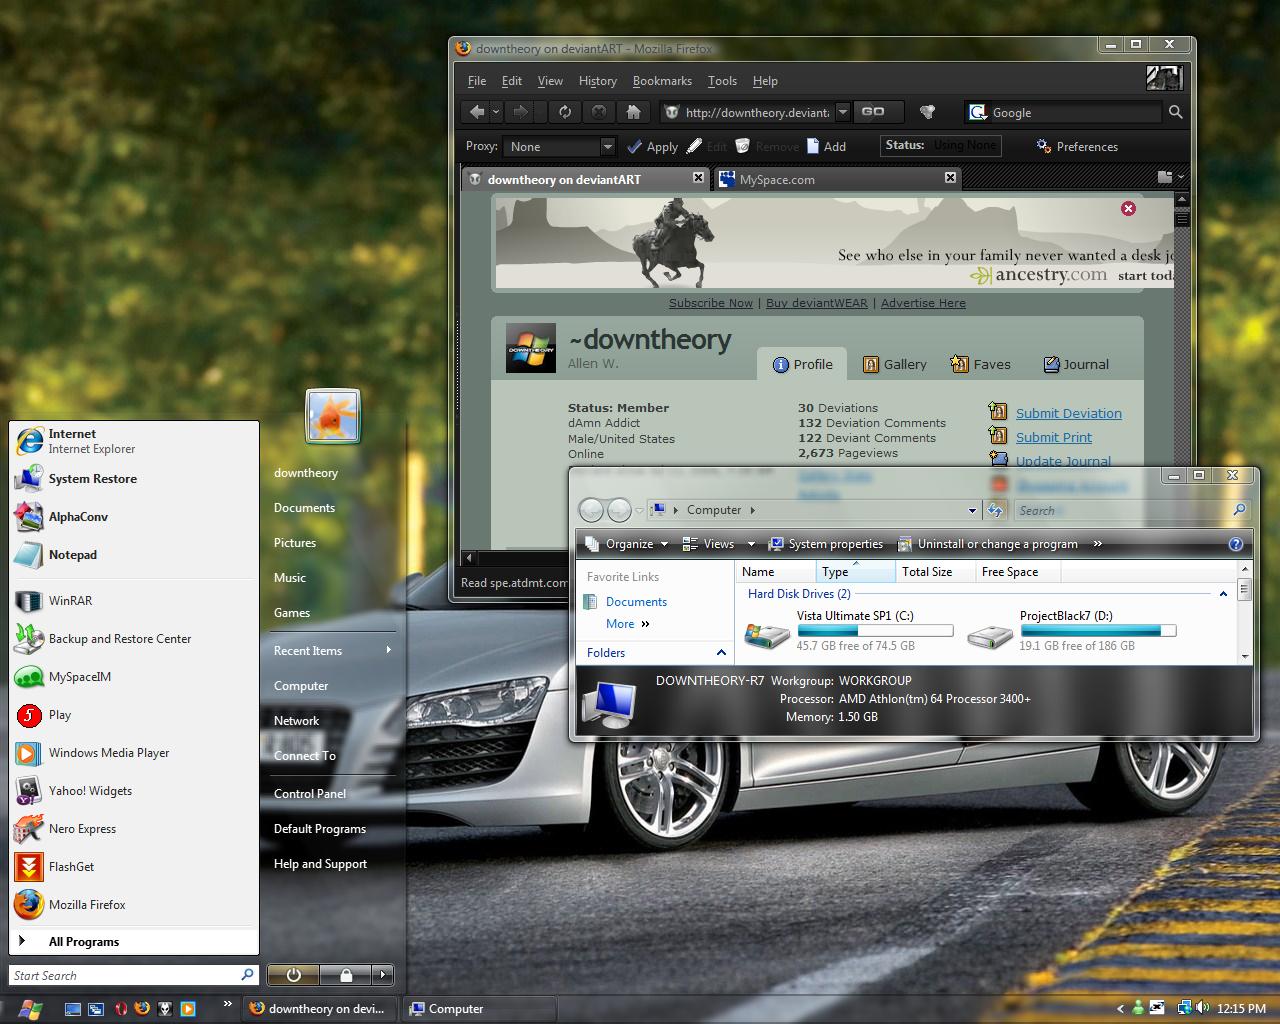Dismiss the ancestry.com ad with red X
The image size is (1280, 1024).
[1128, 208]
